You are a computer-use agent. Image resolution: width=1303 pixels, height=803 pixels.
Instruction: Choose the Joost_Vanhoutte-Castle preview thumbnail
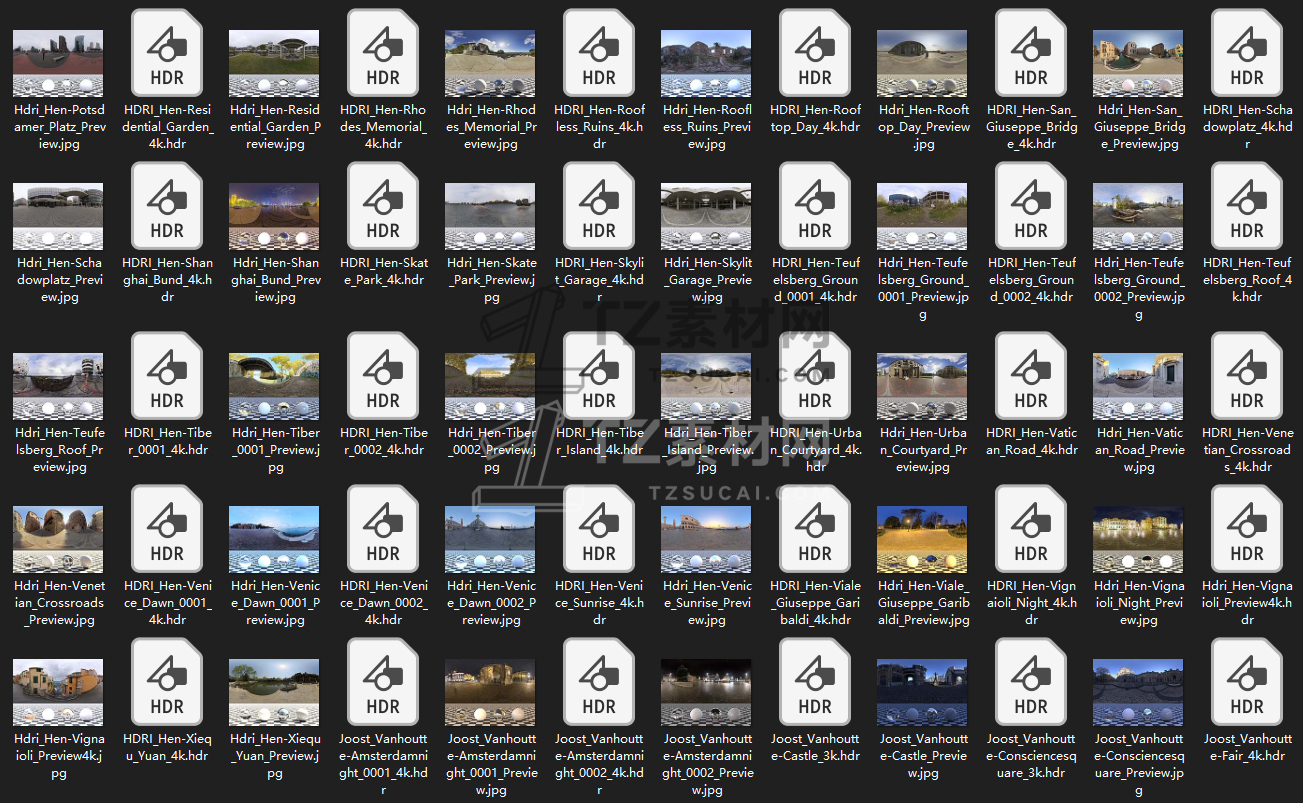922,692
